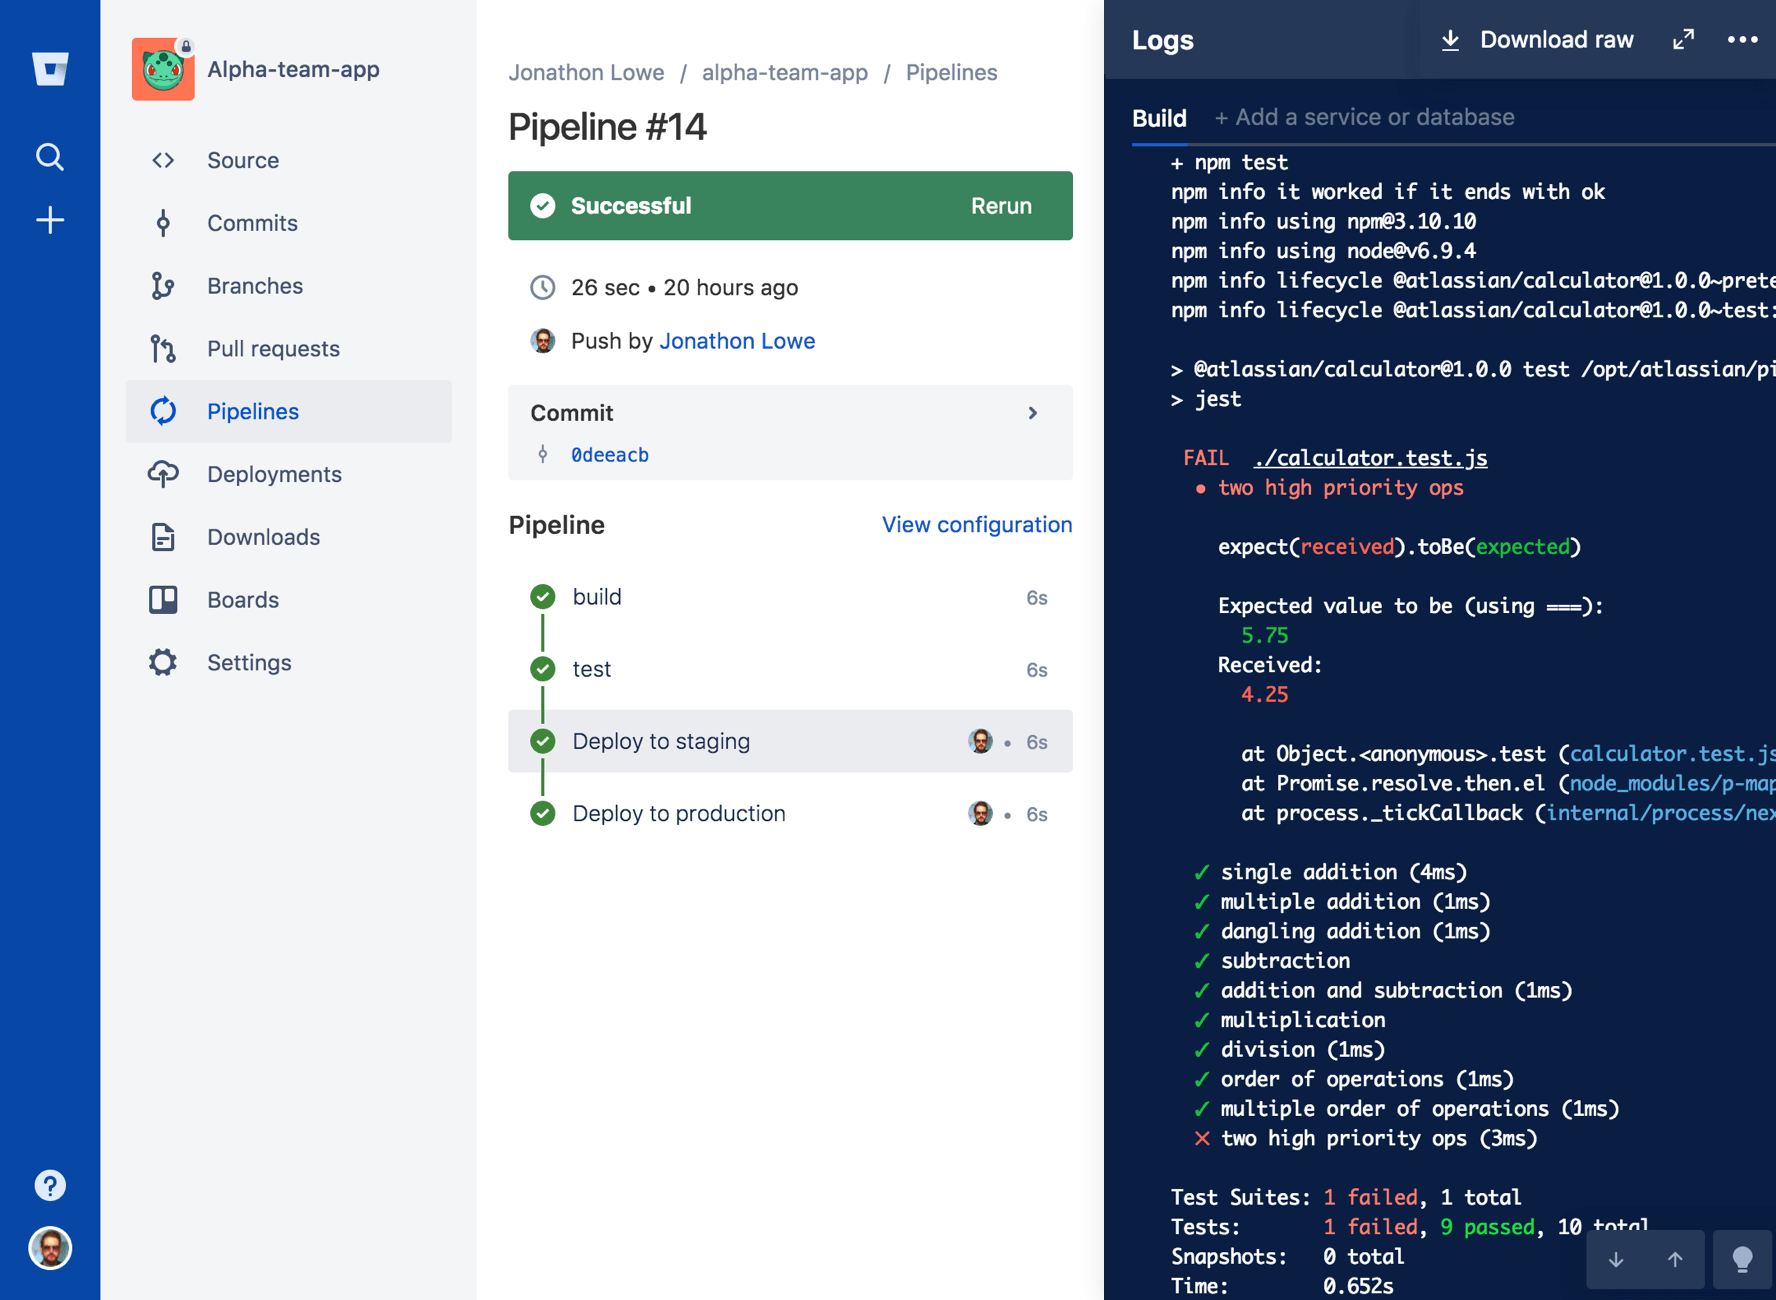1776x1300 pixels.
Task: Select the Deploy to staging step
Action: point(790,741)
